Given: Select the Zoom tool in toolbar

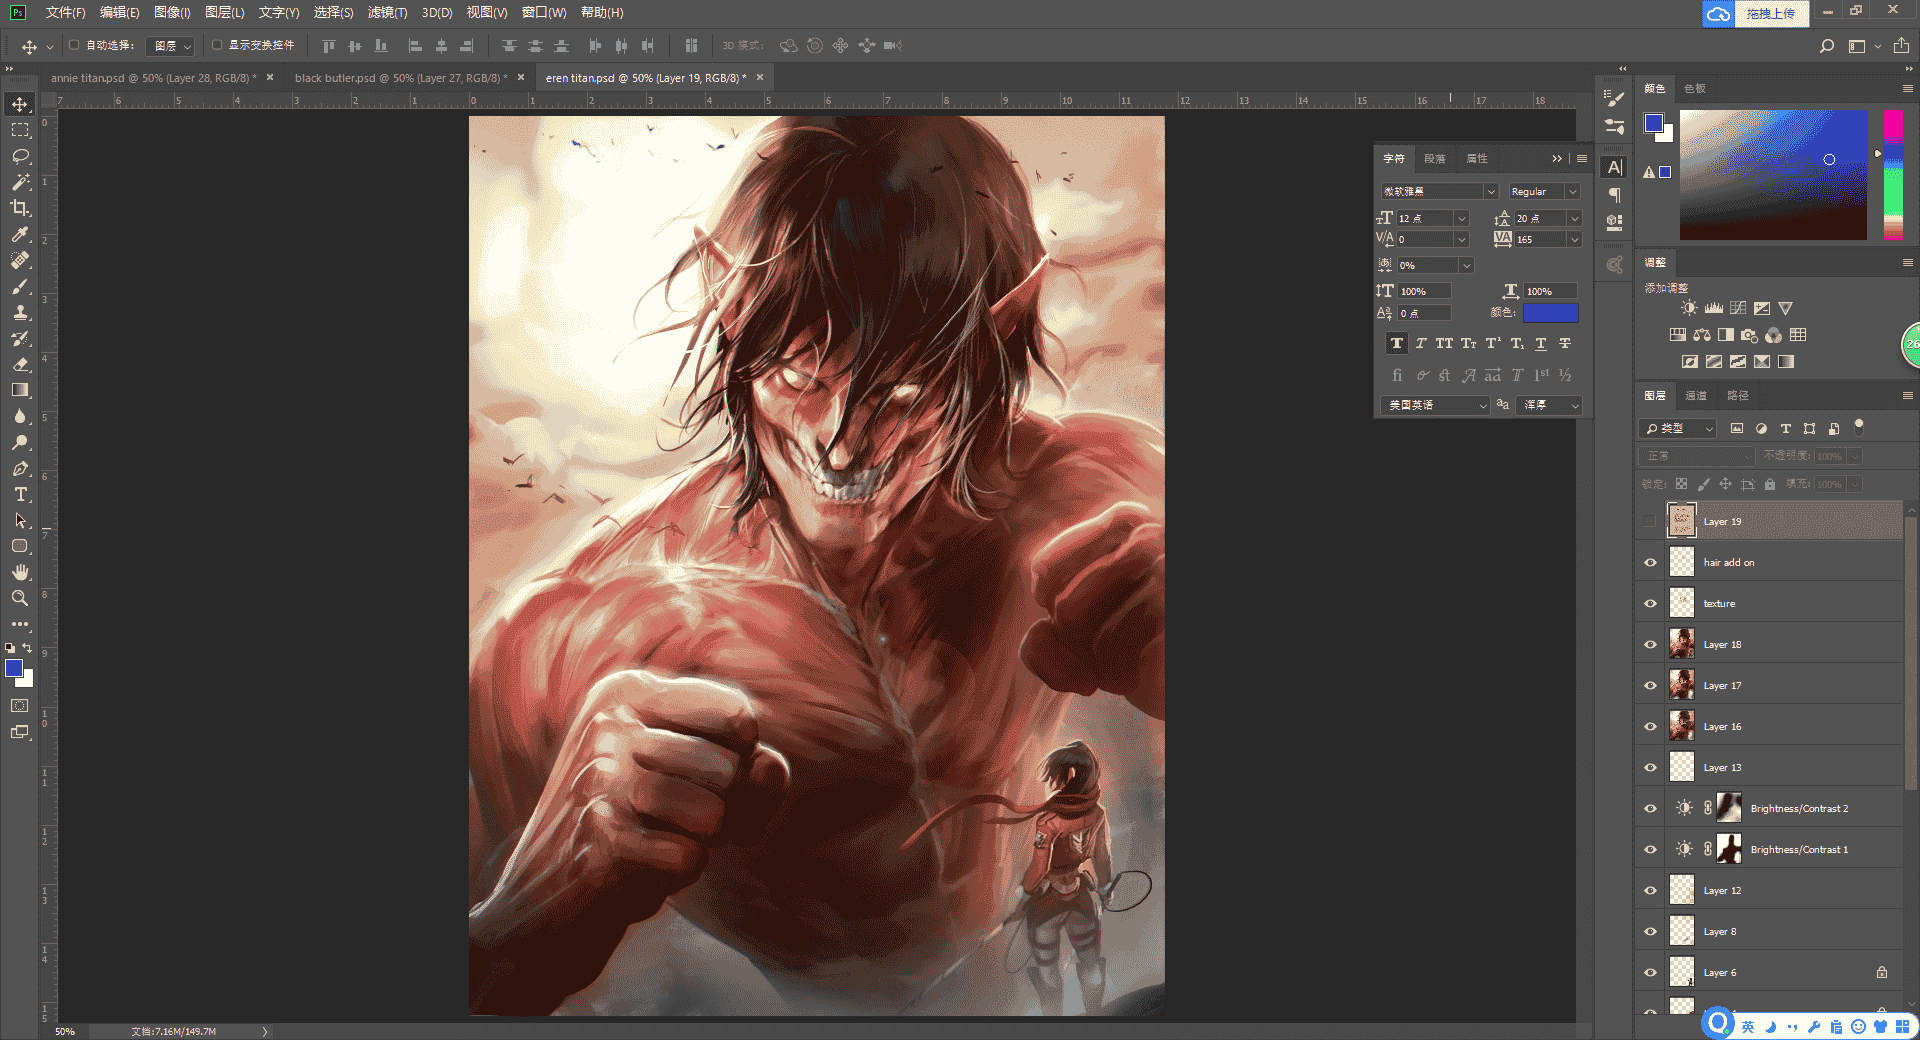Looking at the screenshot, I should pyautogui.click(x=20, y=598).
